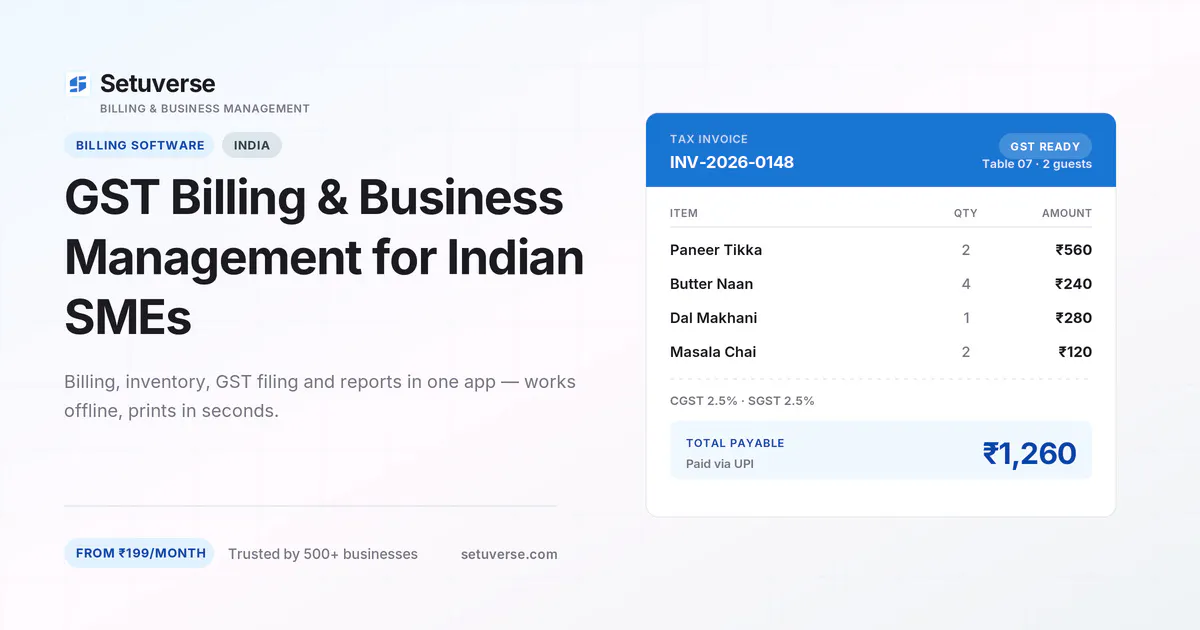The height and width of the screenshot is (630, 1200).
Task: Click the 'GST Billing & Business Management' headline
Action: click(x=324, y=258)
